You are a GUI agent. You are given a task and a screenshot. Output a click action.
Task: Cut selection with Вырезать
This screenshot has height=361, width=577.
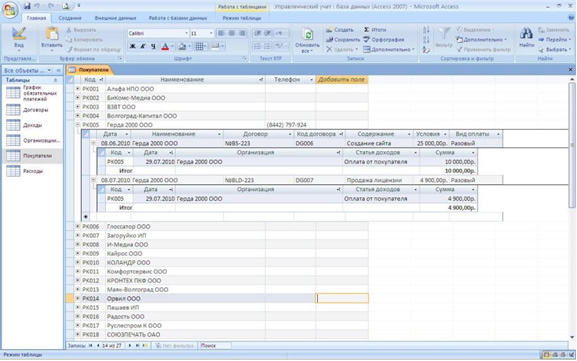[81, 30]
